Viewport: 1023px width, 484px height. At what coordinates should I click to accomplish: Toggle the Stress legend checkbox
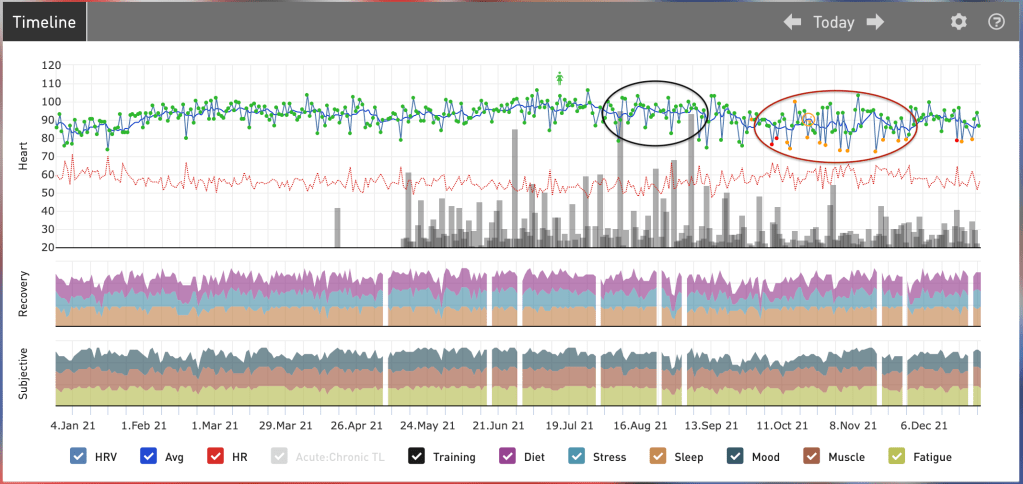point(576,457)
